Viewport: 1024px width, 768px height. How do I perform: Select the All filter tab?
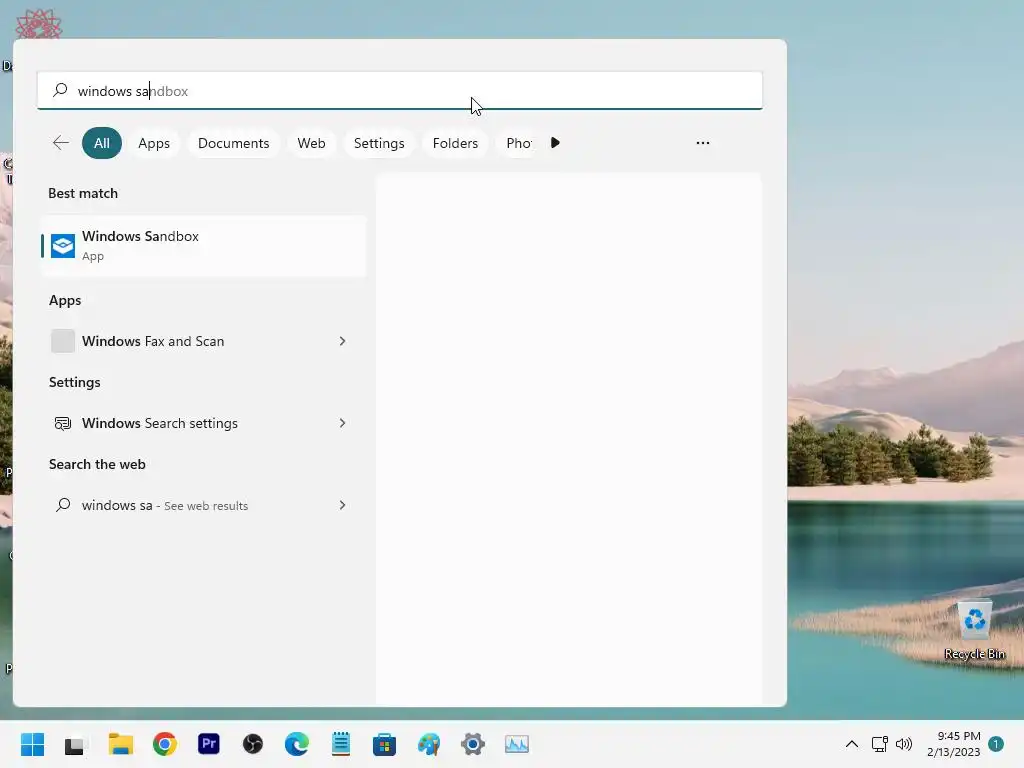point(102,143)
